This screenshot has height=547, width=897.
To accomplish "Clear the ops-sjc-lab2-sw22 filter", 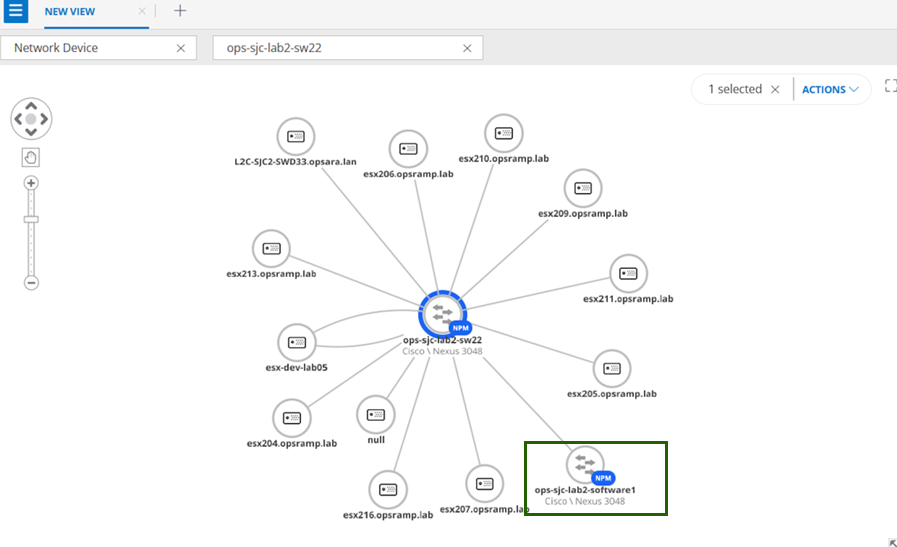I will click(x=466, y=48).
